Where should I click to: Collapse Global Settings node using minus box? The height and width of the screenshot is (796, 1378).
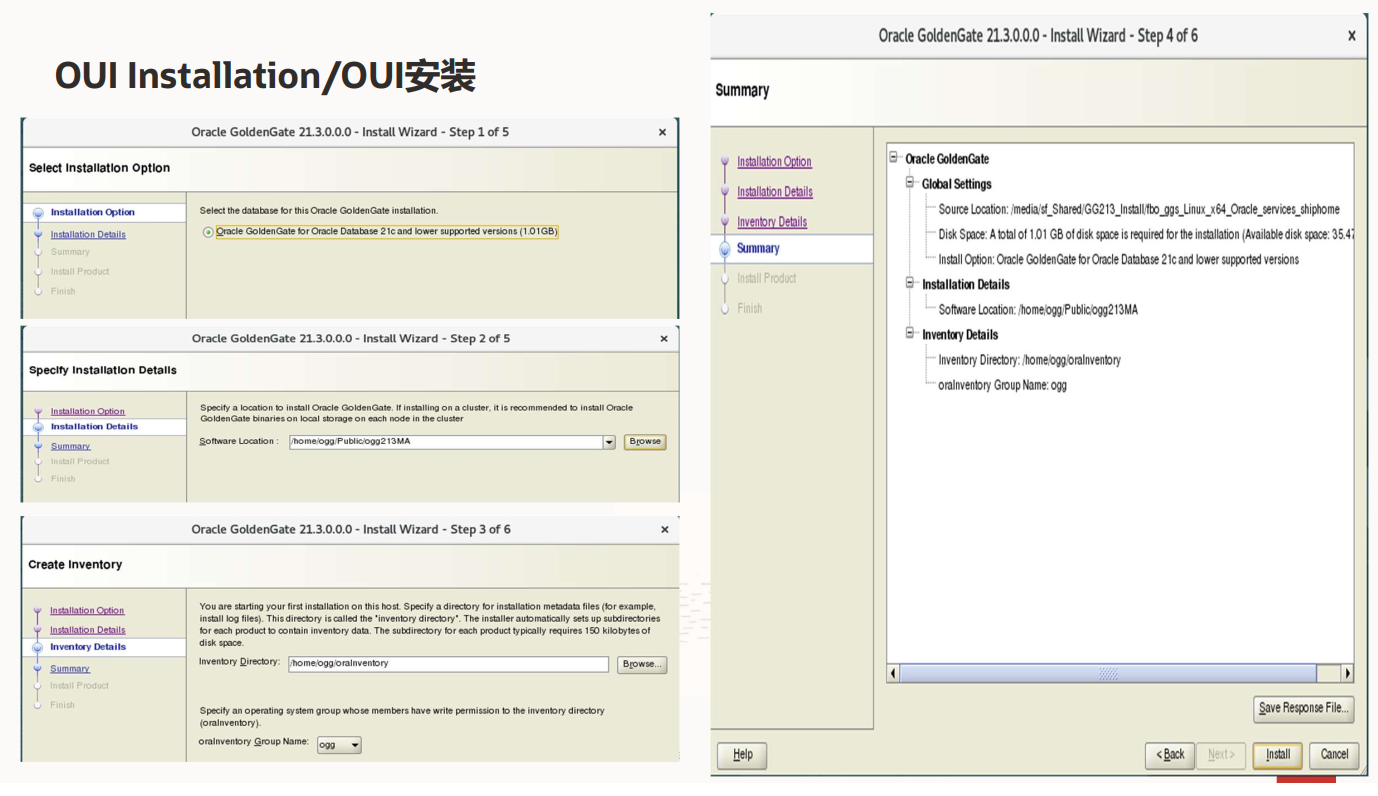[910, 183]
